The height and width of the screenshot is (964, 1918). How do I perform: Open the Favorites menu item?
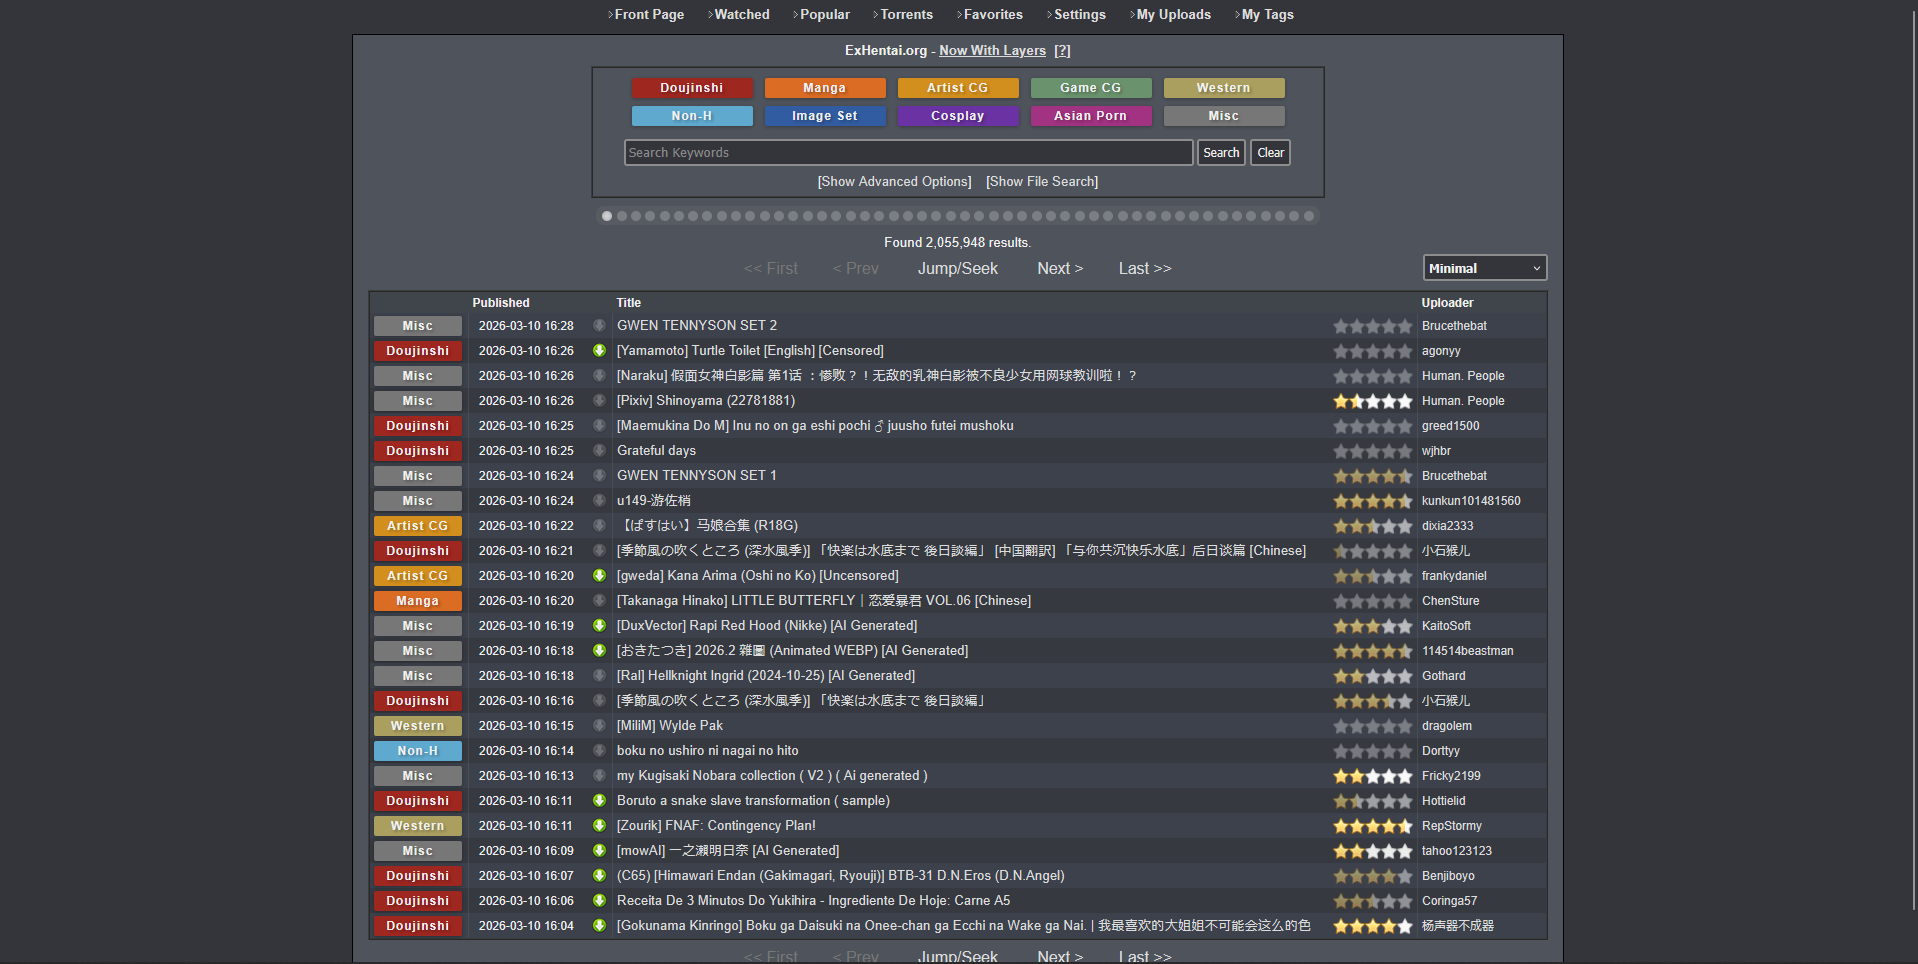point(993,15)
